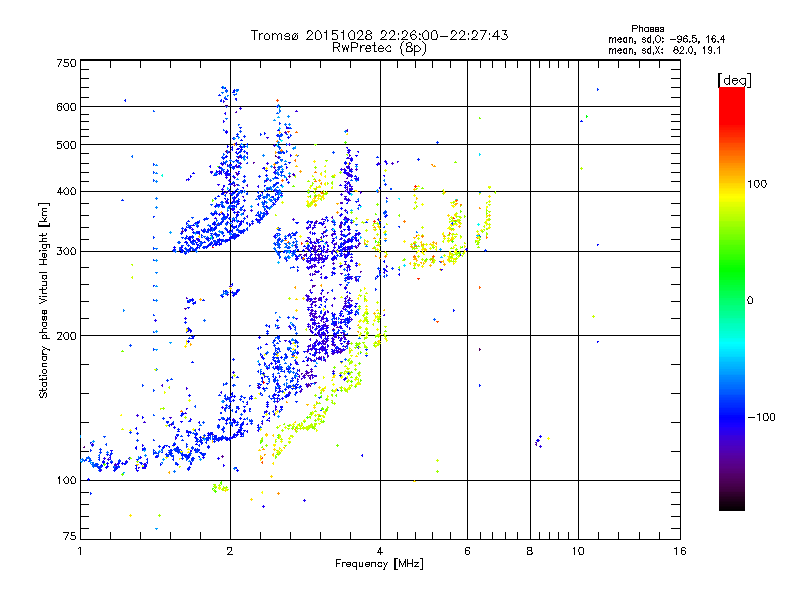Click the "[deg]" colorbar unit label

[734, 81]
